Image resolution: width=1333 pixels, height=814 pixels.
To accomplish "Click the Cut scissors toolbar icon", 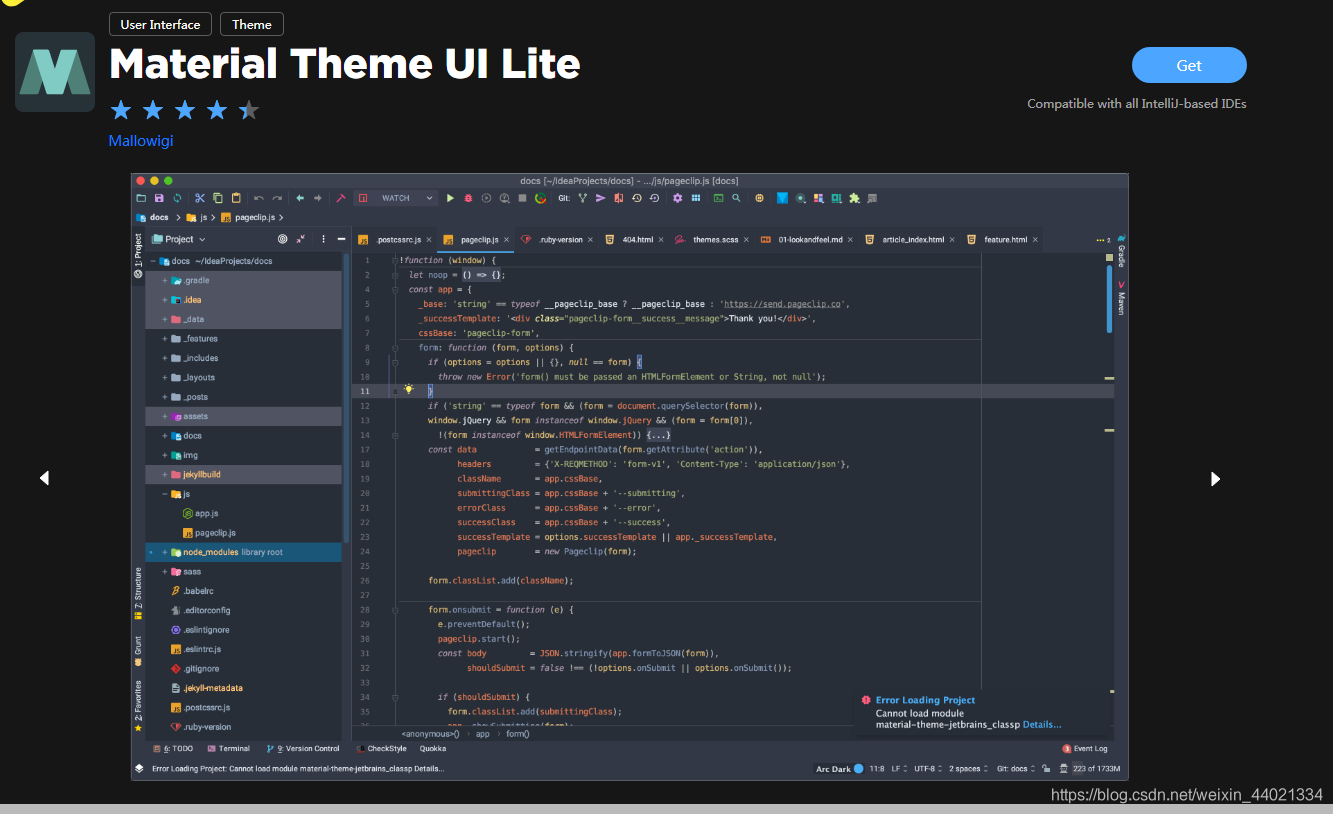I will coord(200,198).
